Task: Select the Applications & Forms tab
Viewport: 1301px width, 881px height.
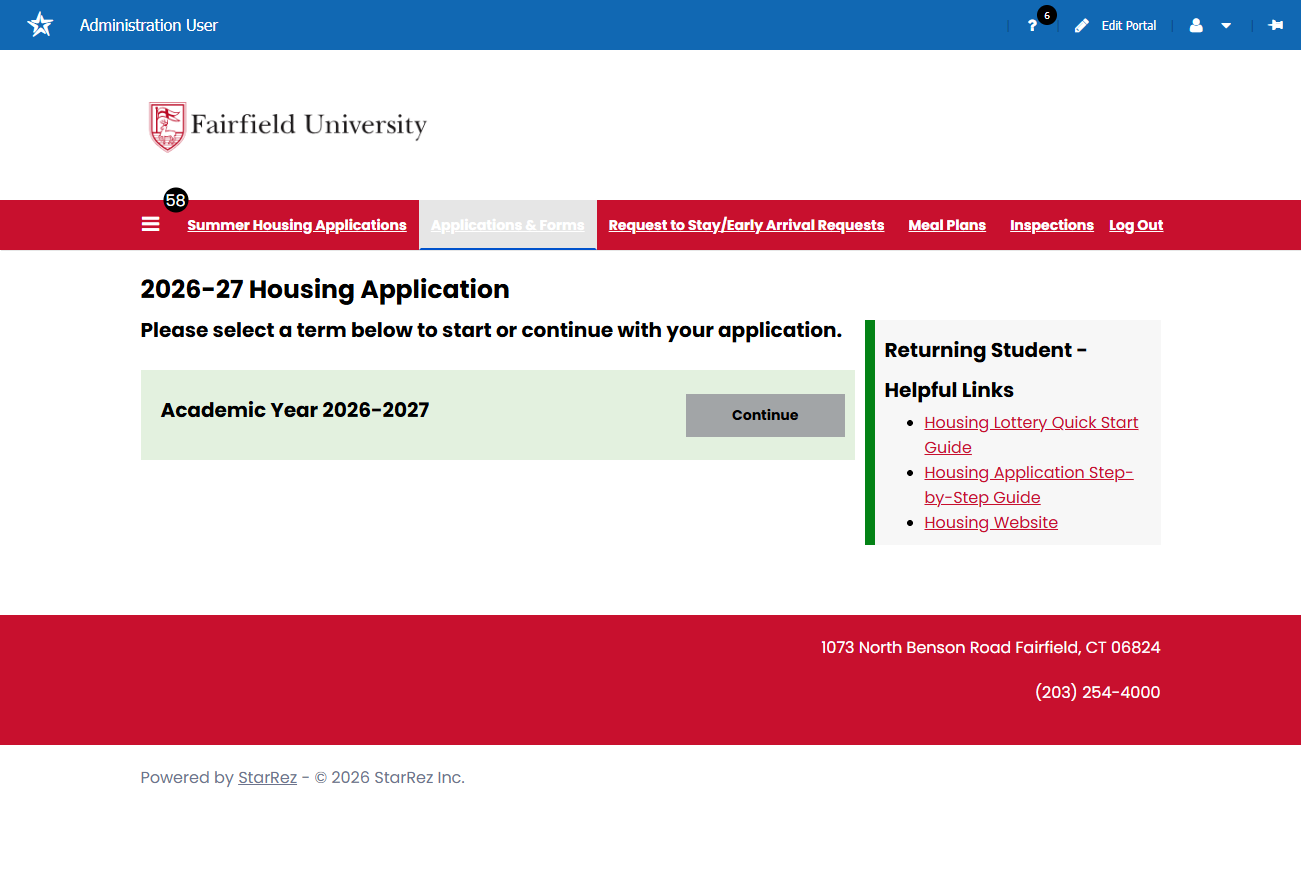Action: pos(508,225)
